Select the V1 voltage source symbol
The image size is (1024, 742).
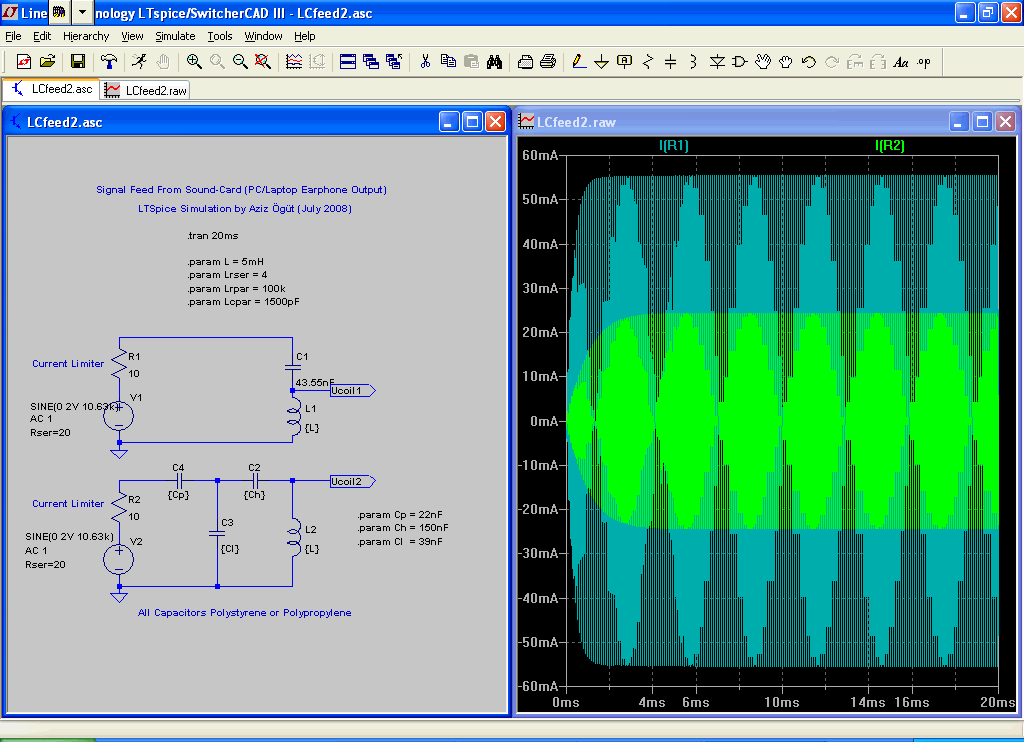click(x=119, y=417)
